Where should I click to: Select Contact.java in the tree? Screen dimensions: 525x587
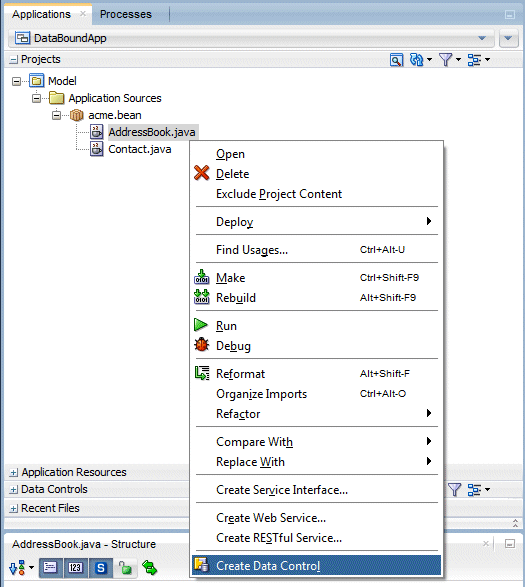(140, 149)
